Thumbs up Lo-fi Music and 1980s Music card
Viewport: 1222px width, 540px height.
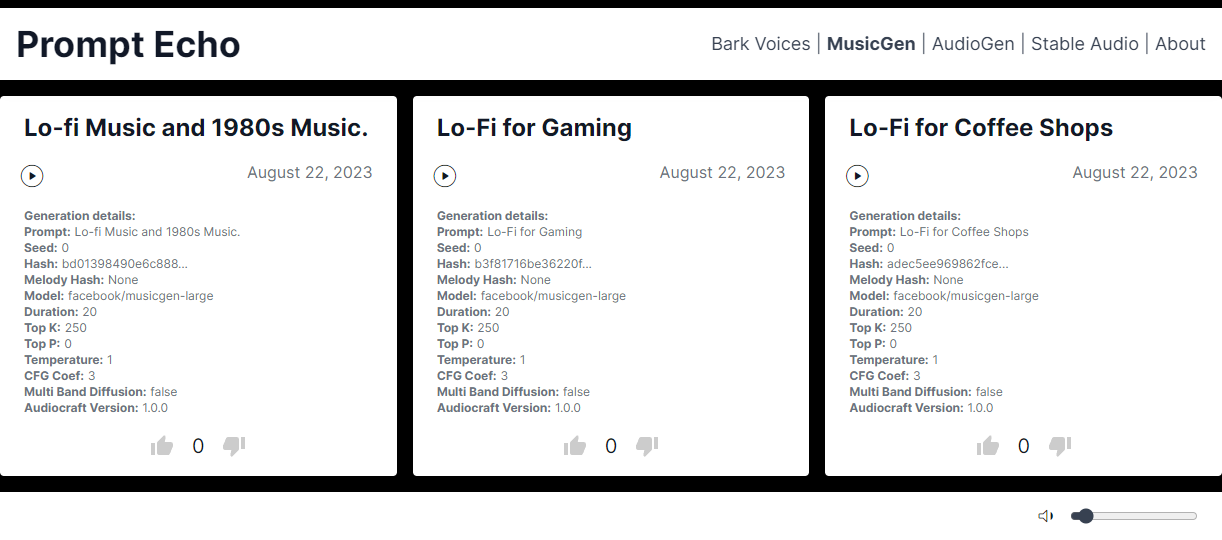tap(162, 446)
